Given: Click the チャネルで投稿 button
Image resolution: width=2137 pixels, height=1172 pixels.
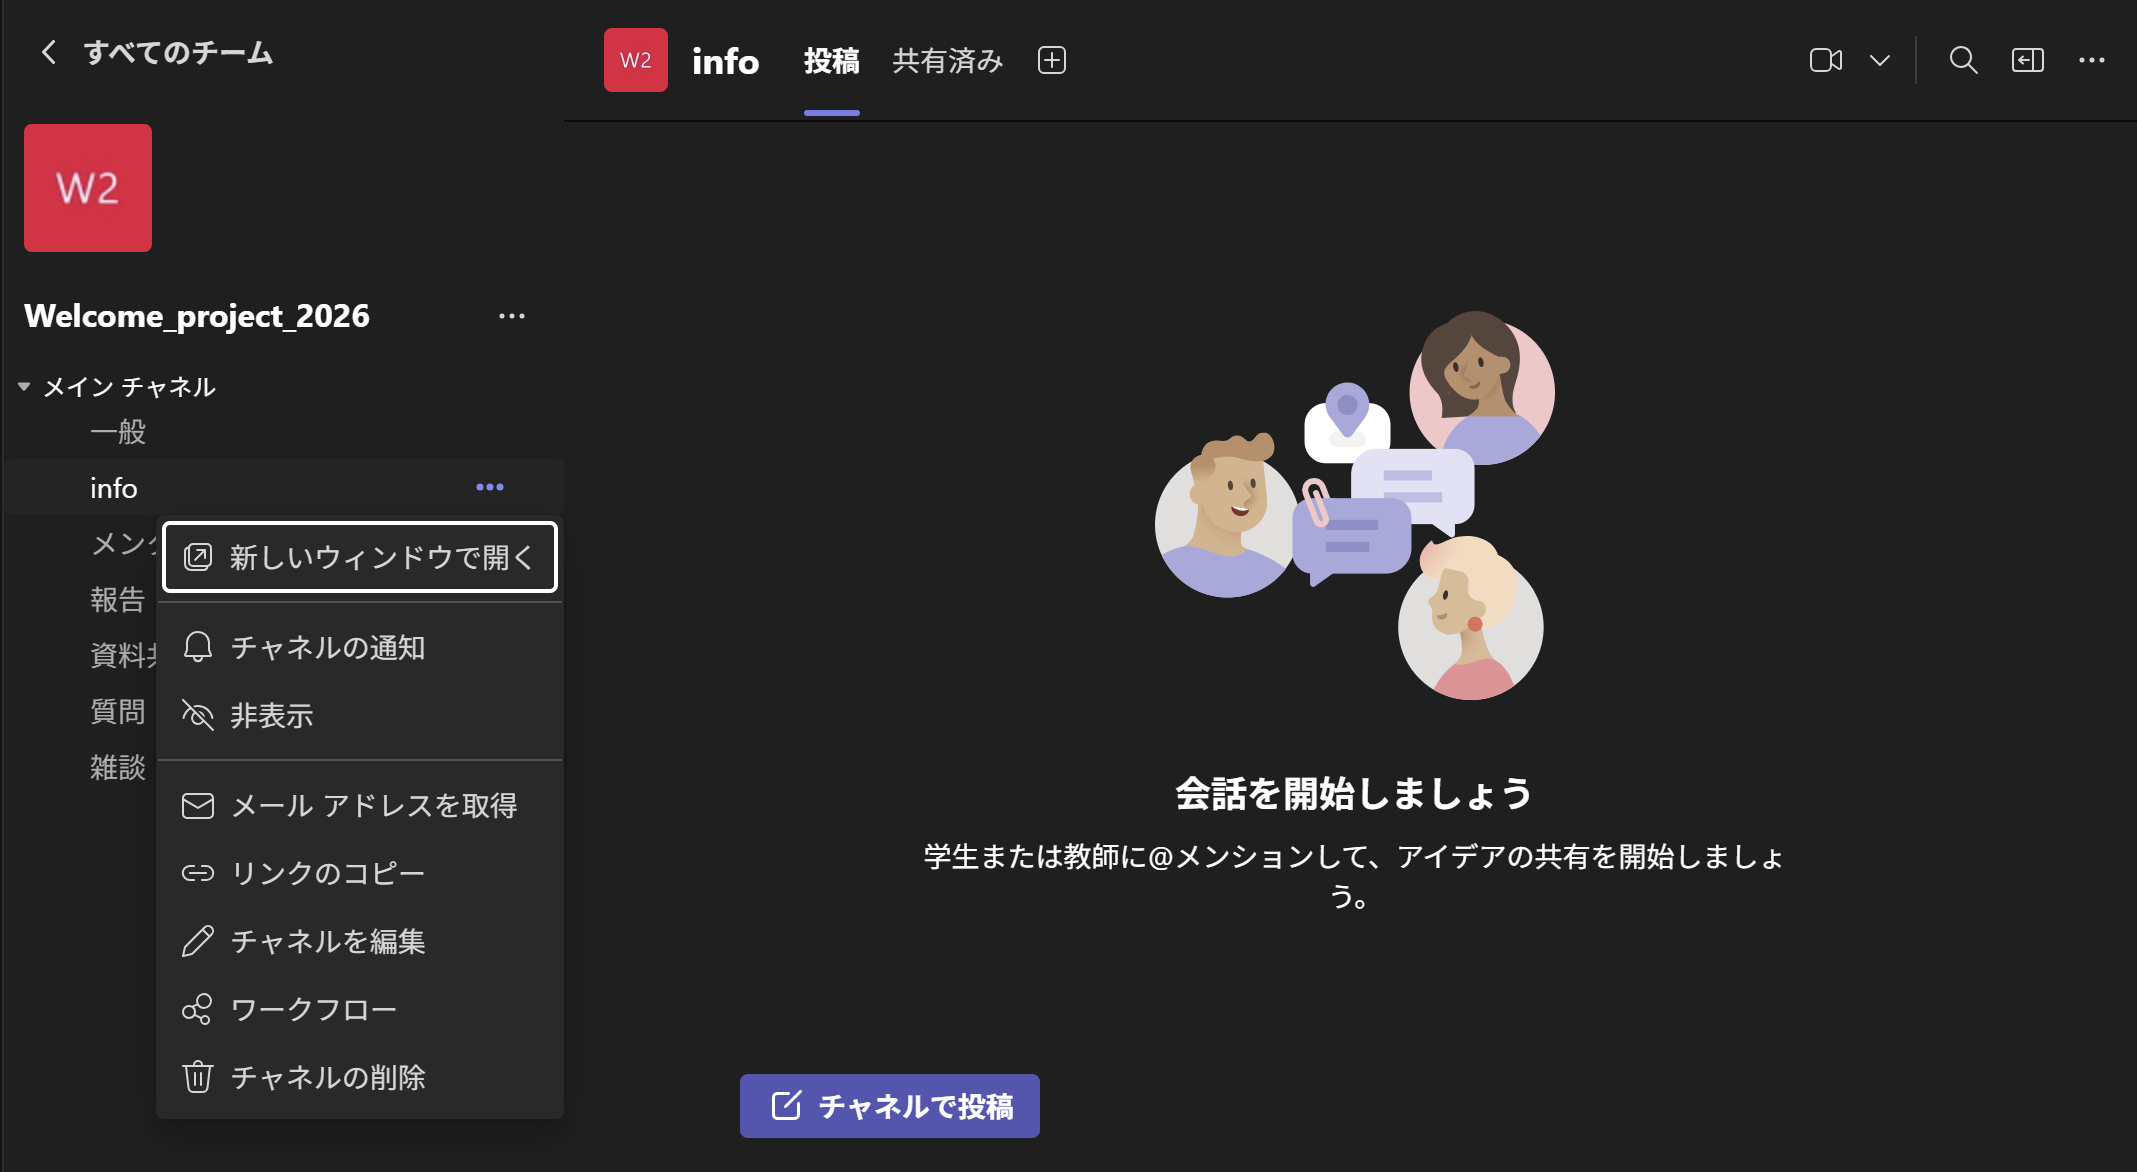Looking at the screenshot, I should [x=889, y=1106].
